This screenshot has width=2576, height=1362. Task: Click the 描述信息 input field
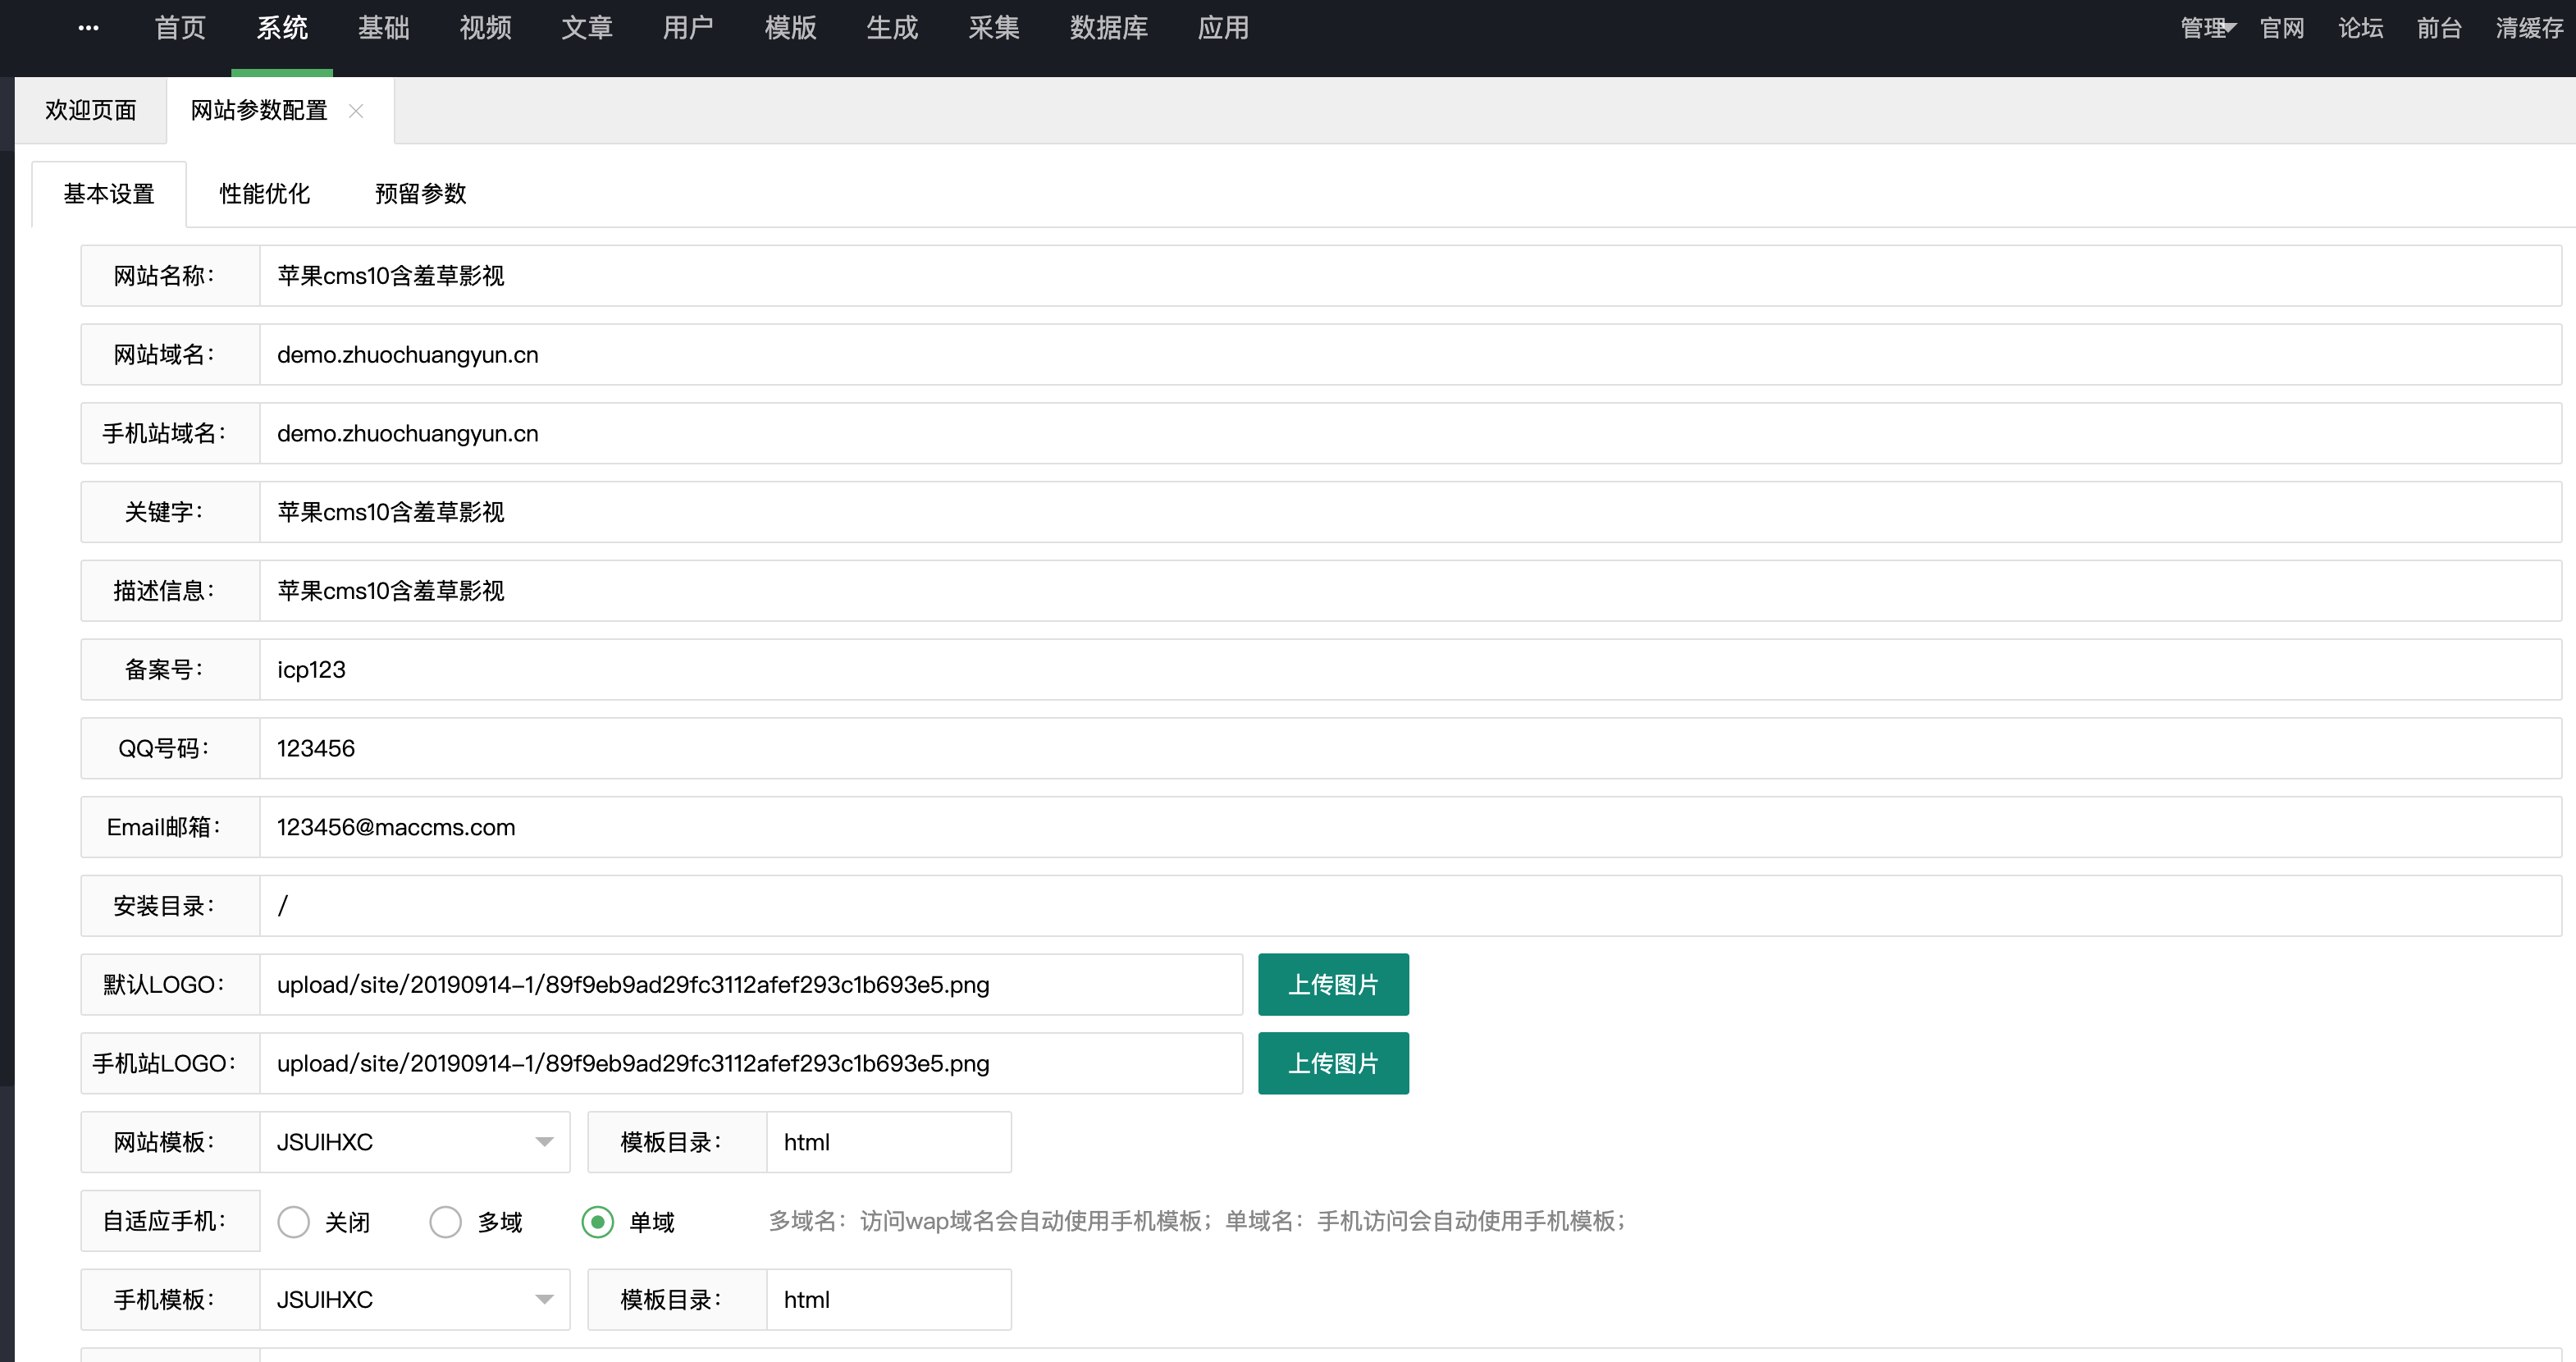point(1410,591)
